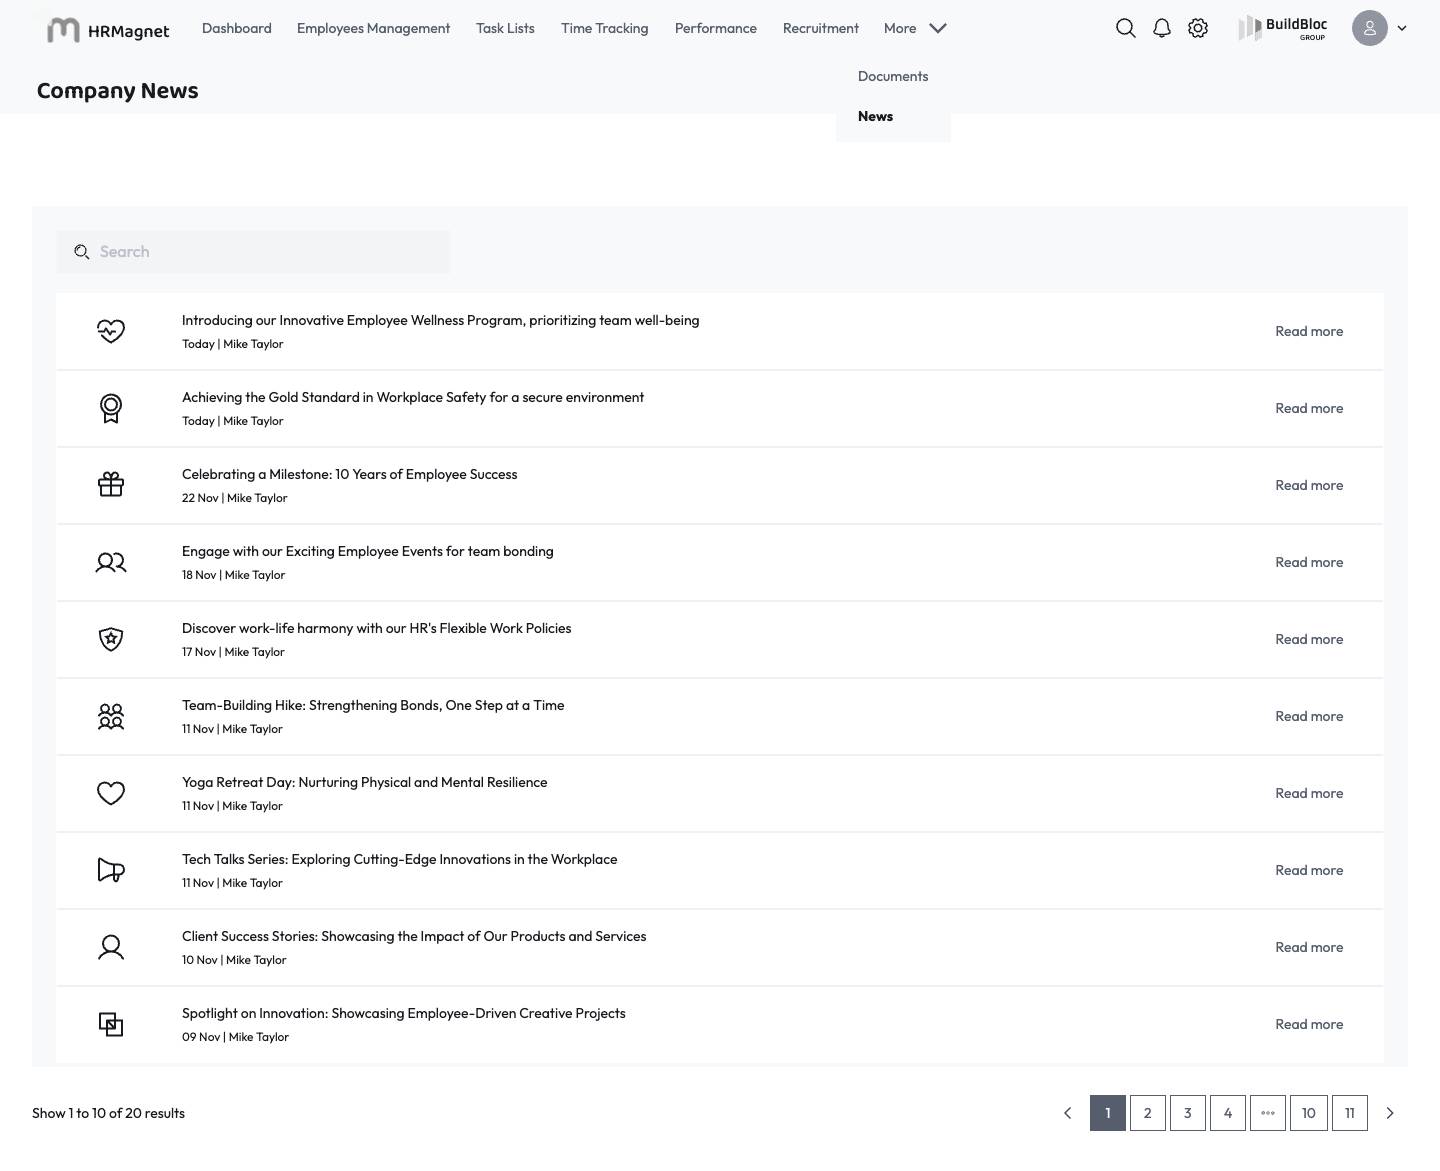Image resolution: width=1440 pixels, height=1171 pixels.
Task: Click the gift icon for 10 Years Milestone
Action: [x=111, y=485]
